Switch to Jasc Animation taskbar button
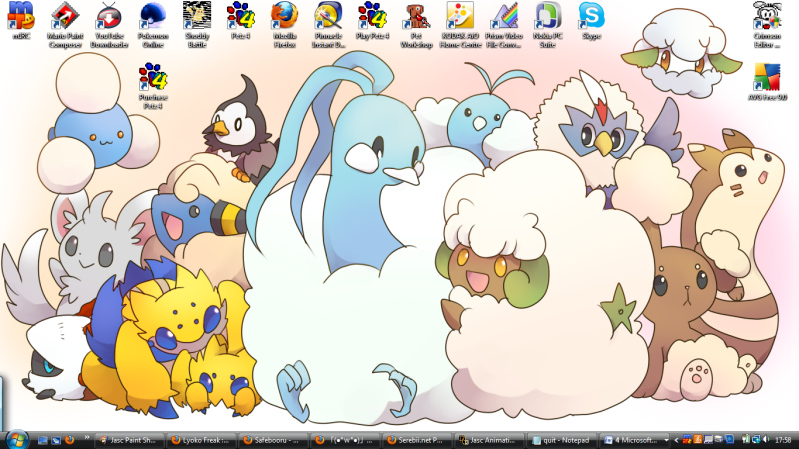The width and height of the screenshot is (799, 449). point(490,440)
